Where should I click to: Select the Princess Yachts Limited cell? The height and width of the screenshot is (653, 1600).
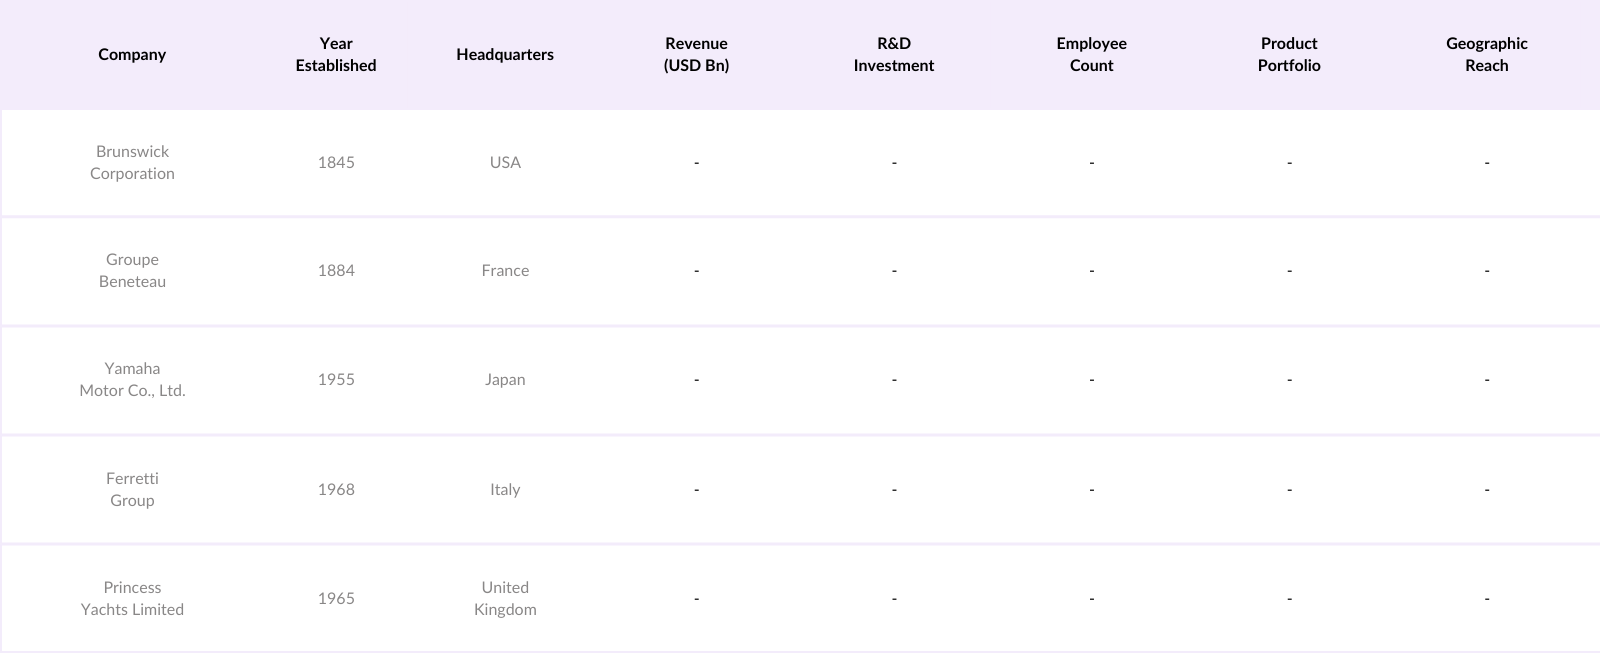(132, 598)
